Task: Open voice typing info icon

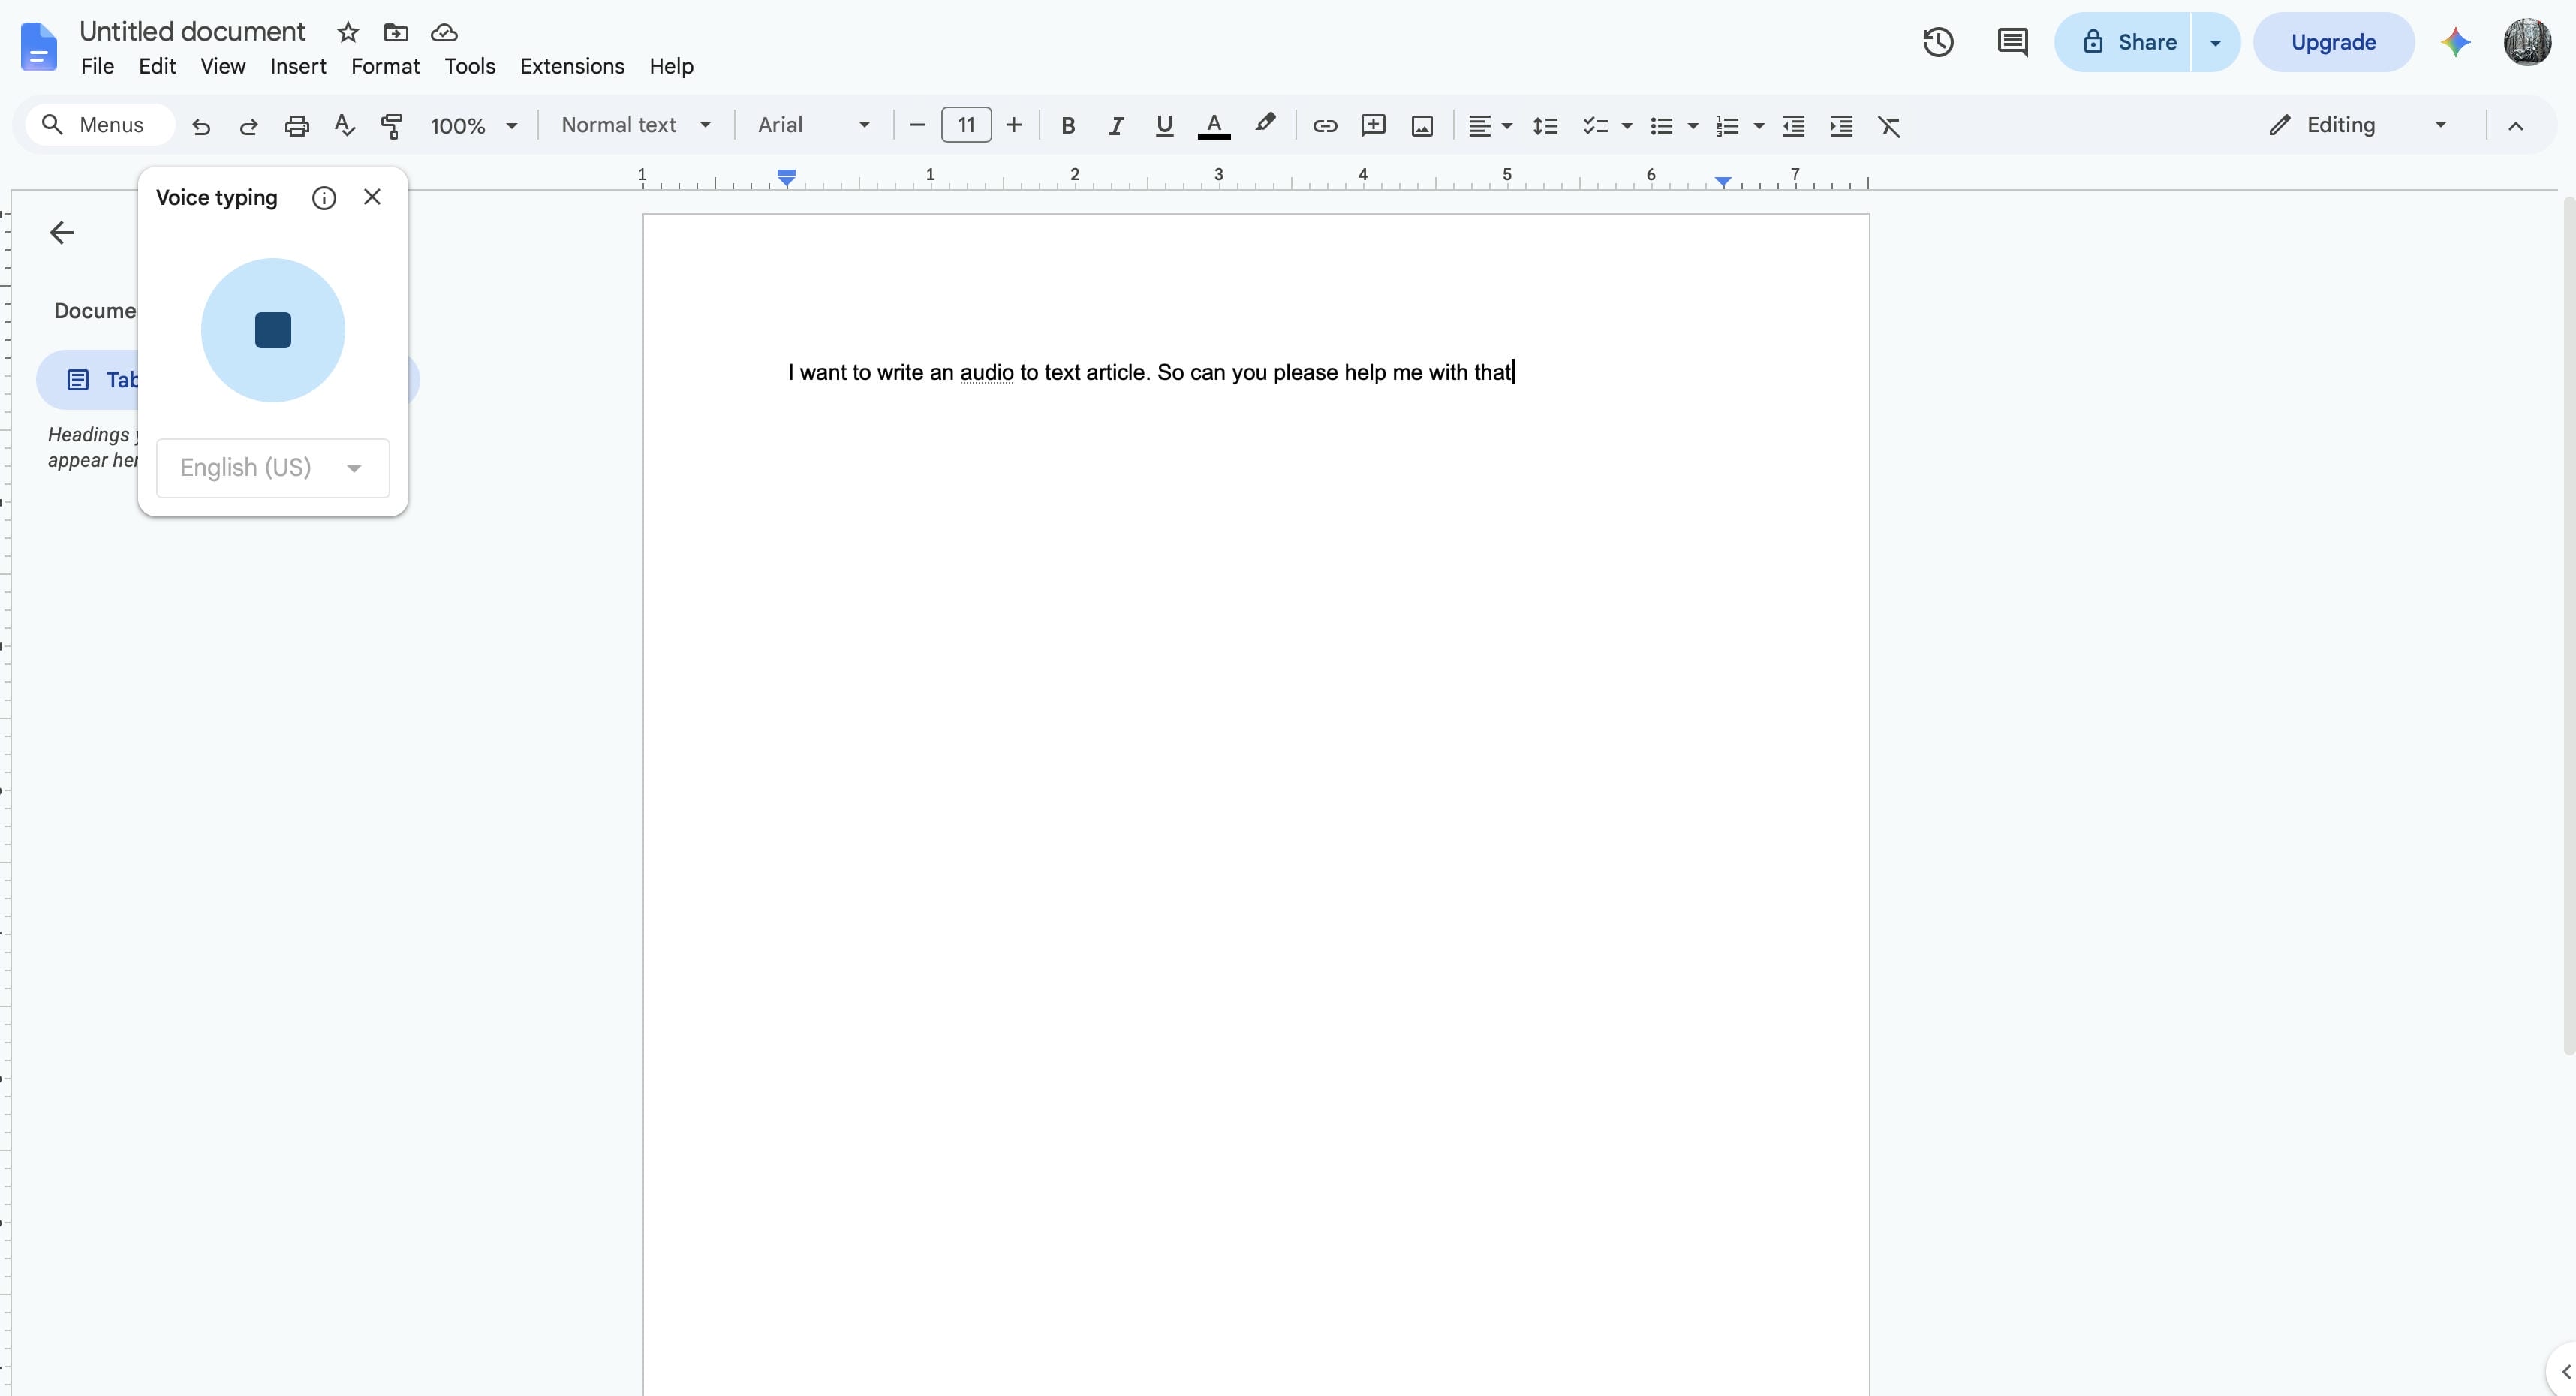Action: [324, 198]
